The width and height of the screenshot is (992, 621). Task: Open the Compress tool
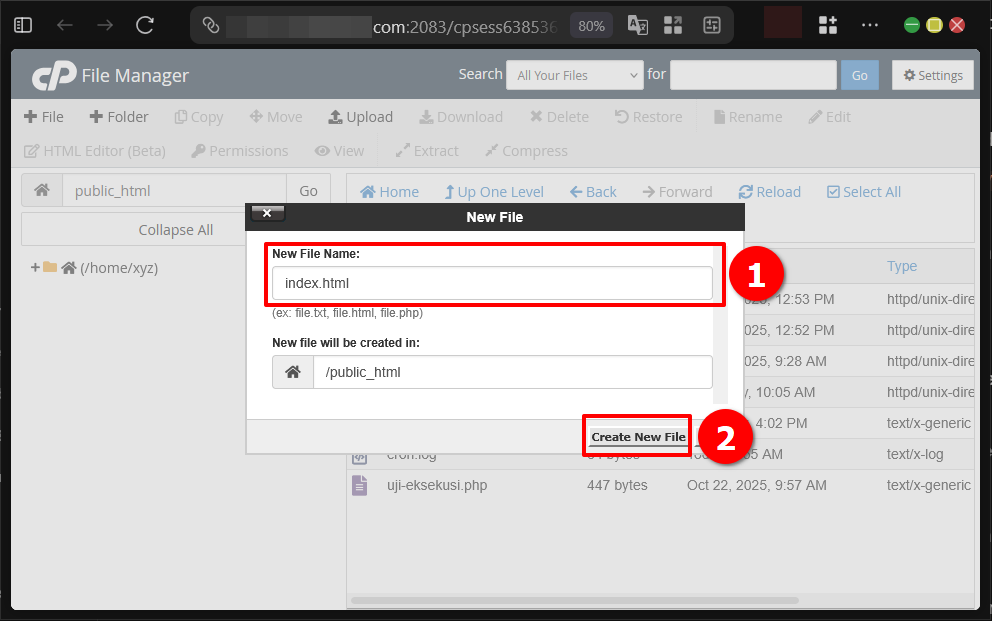coord(526,151)
